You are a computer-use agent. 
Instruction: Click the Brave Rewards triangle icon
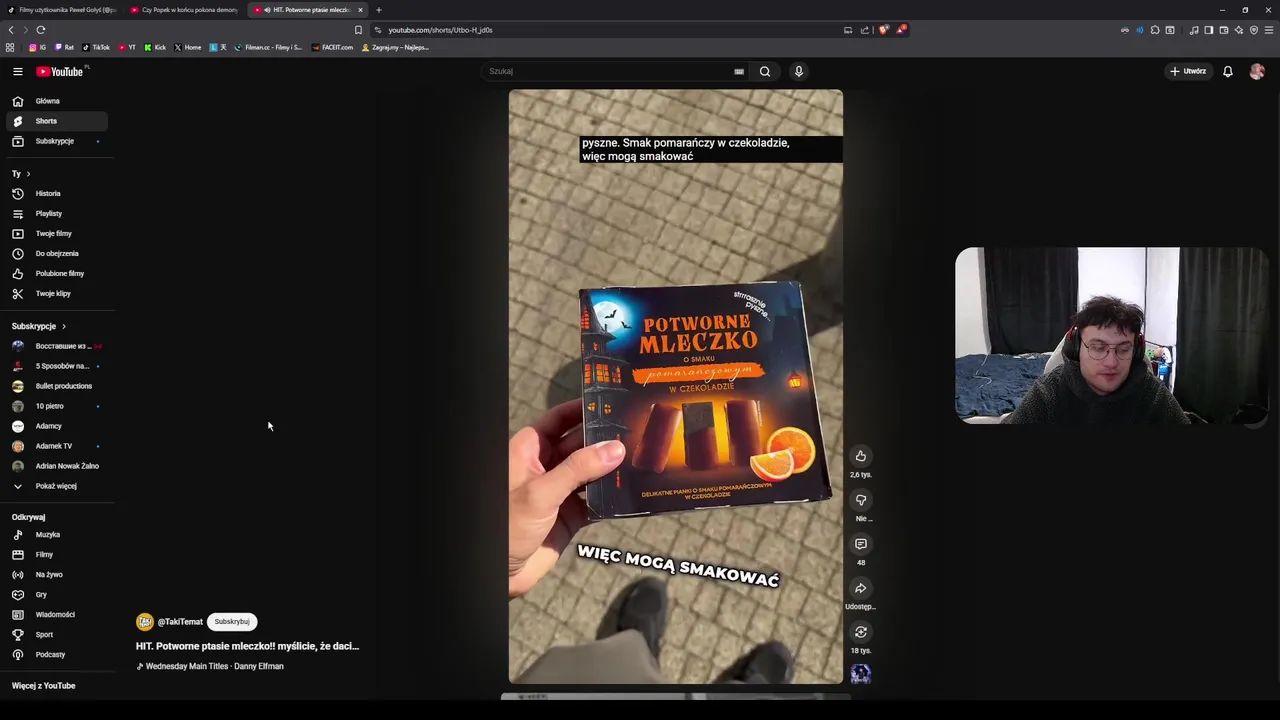901,30
